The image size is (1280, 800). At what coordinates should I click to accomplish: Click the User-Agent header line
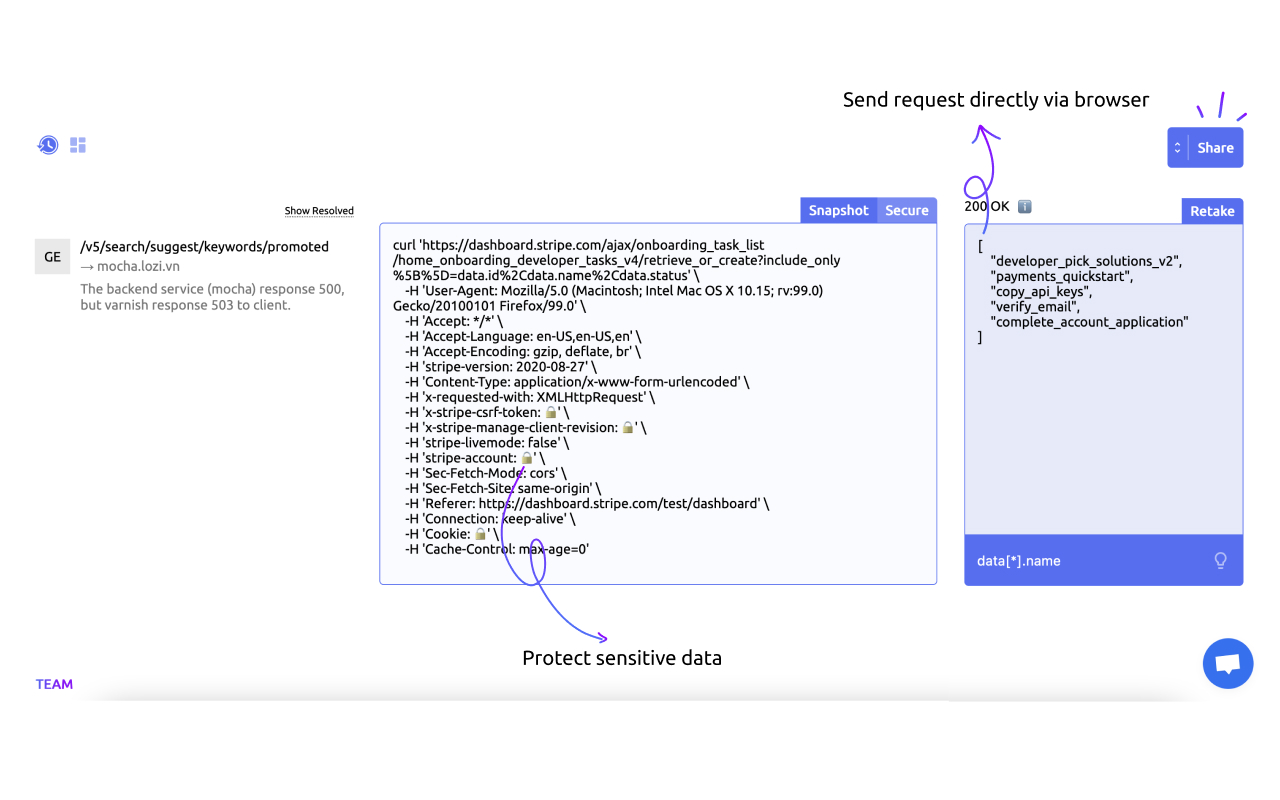tap(608, 298)
